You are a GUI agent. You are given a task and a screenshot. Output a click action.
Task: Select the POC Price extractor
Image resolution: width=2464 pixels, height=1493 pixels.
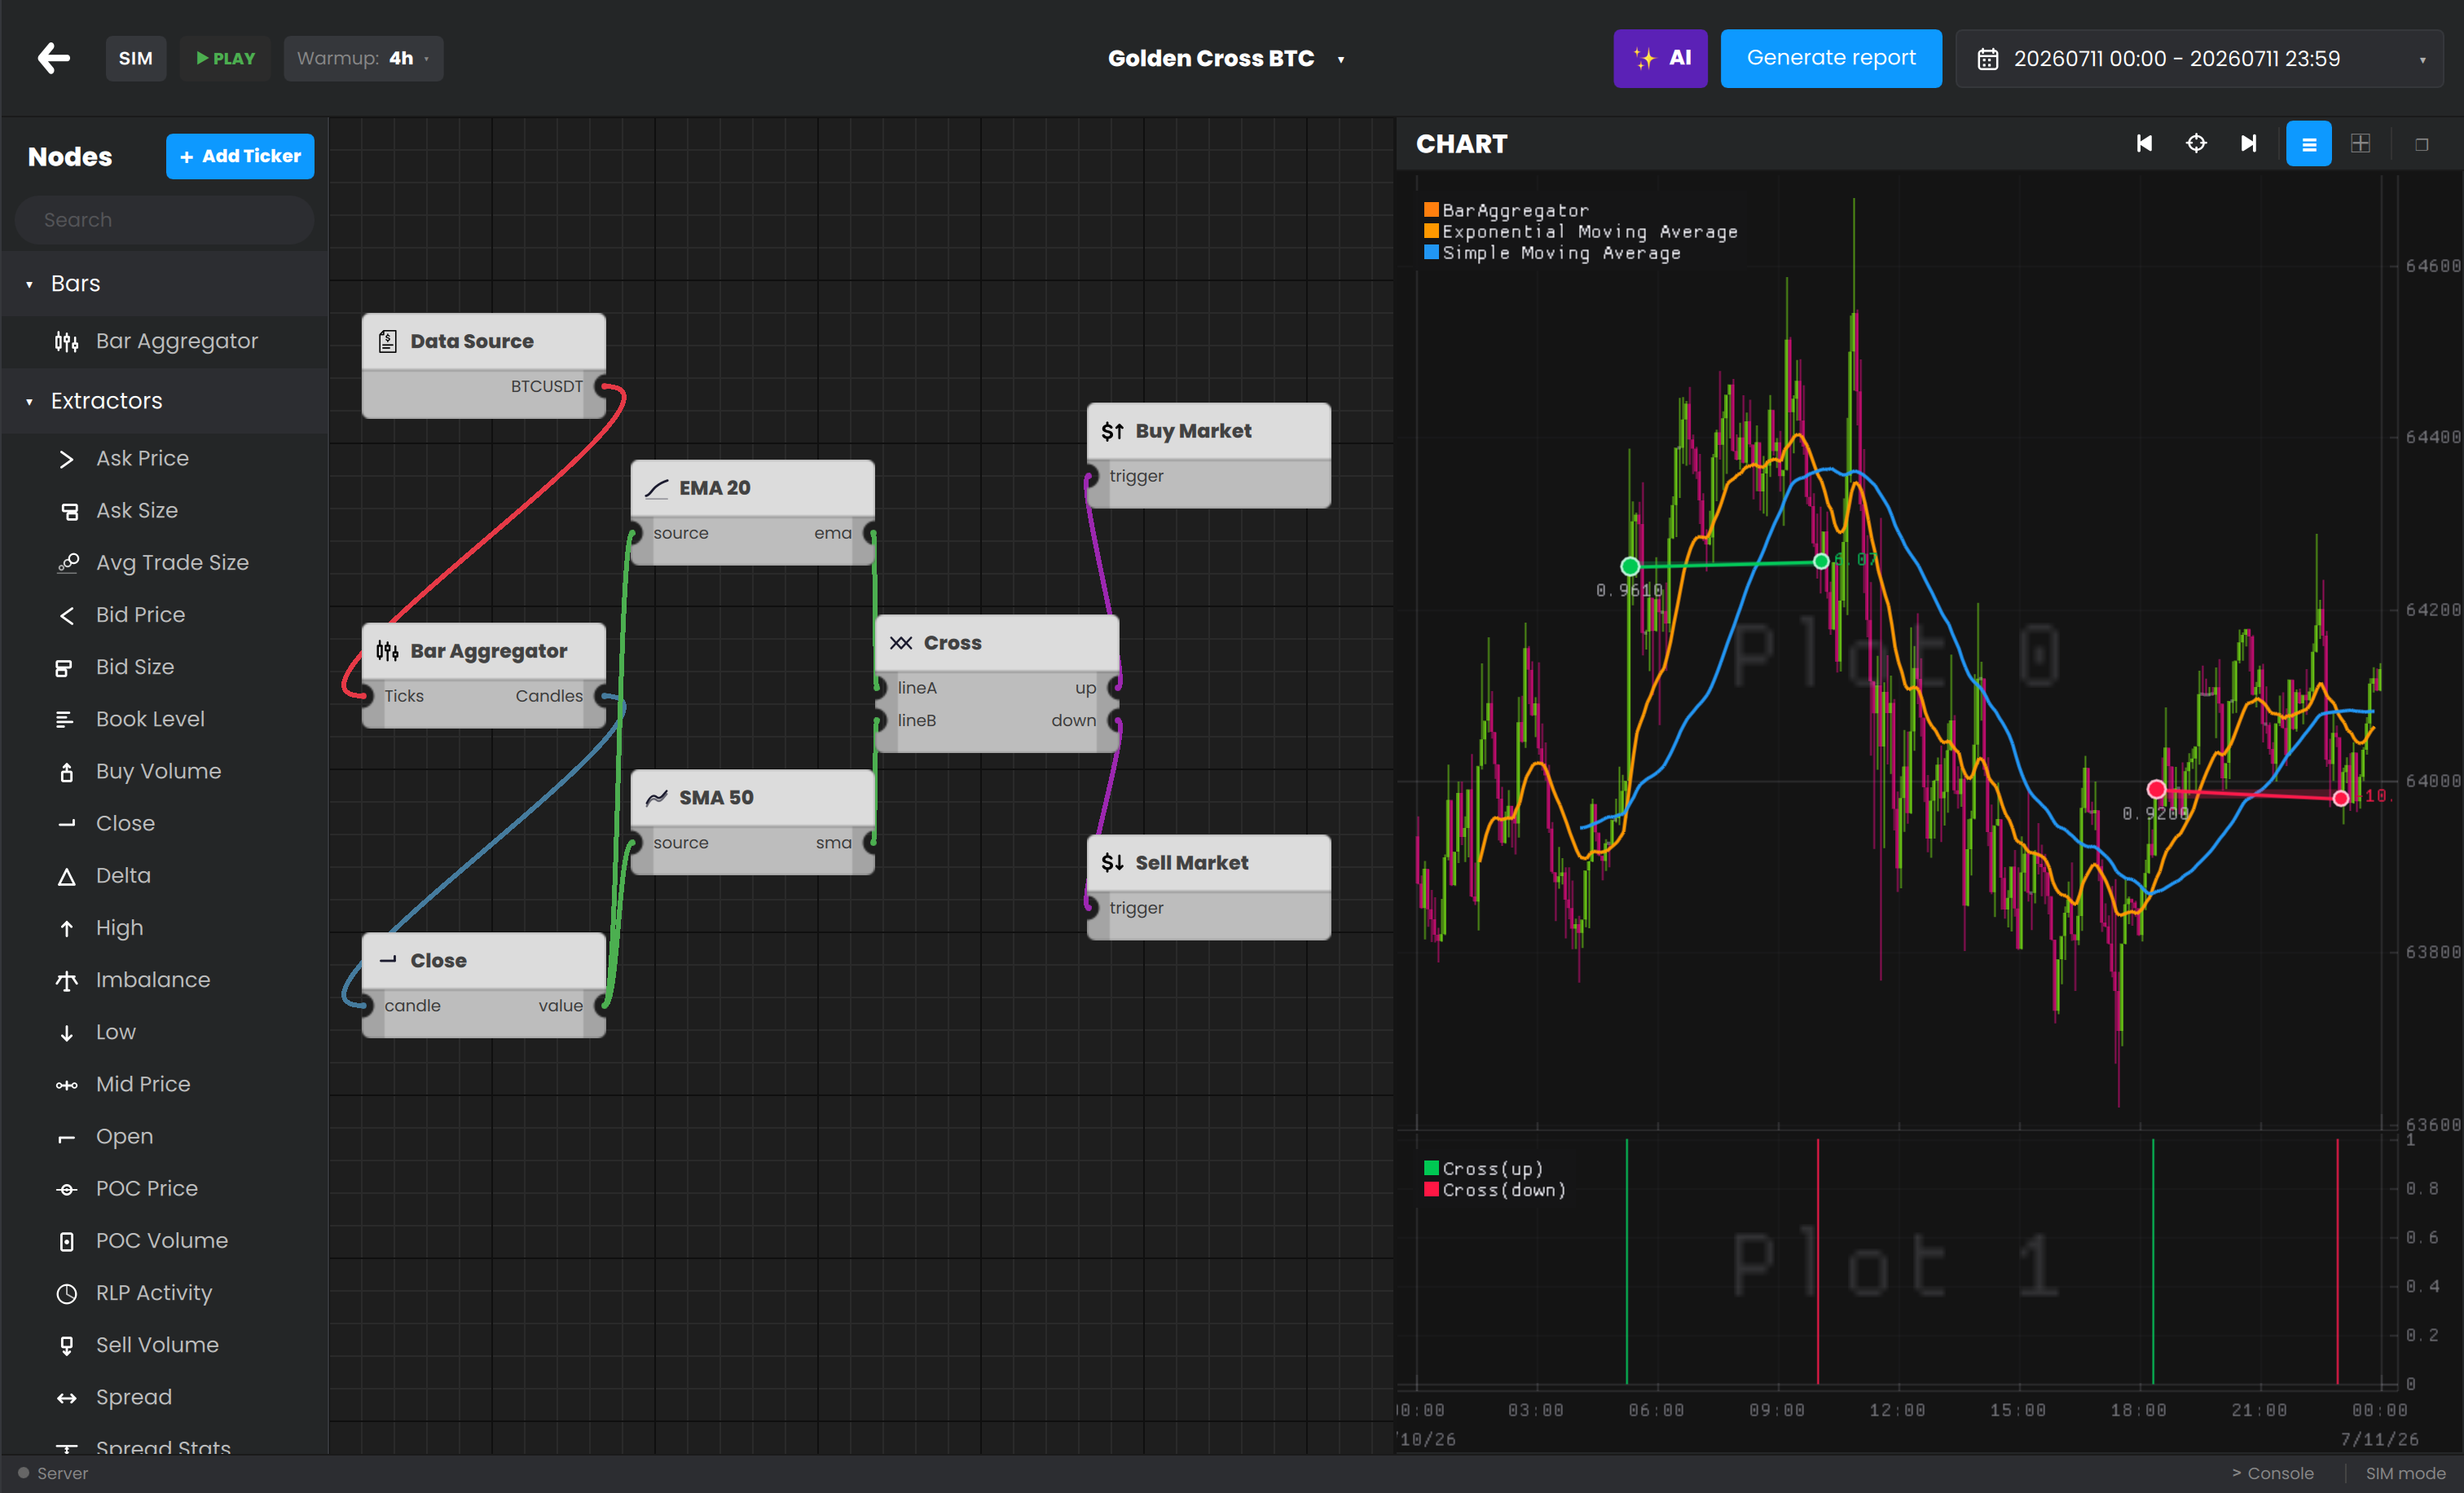pyautogui.click(x=164, y=1189)
